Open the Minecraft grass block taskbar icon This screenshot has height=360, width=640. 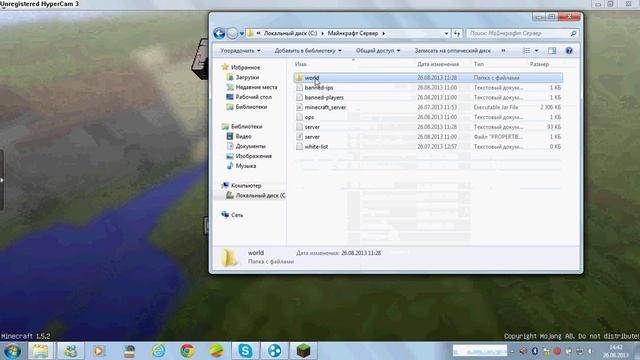click(304, 351)
